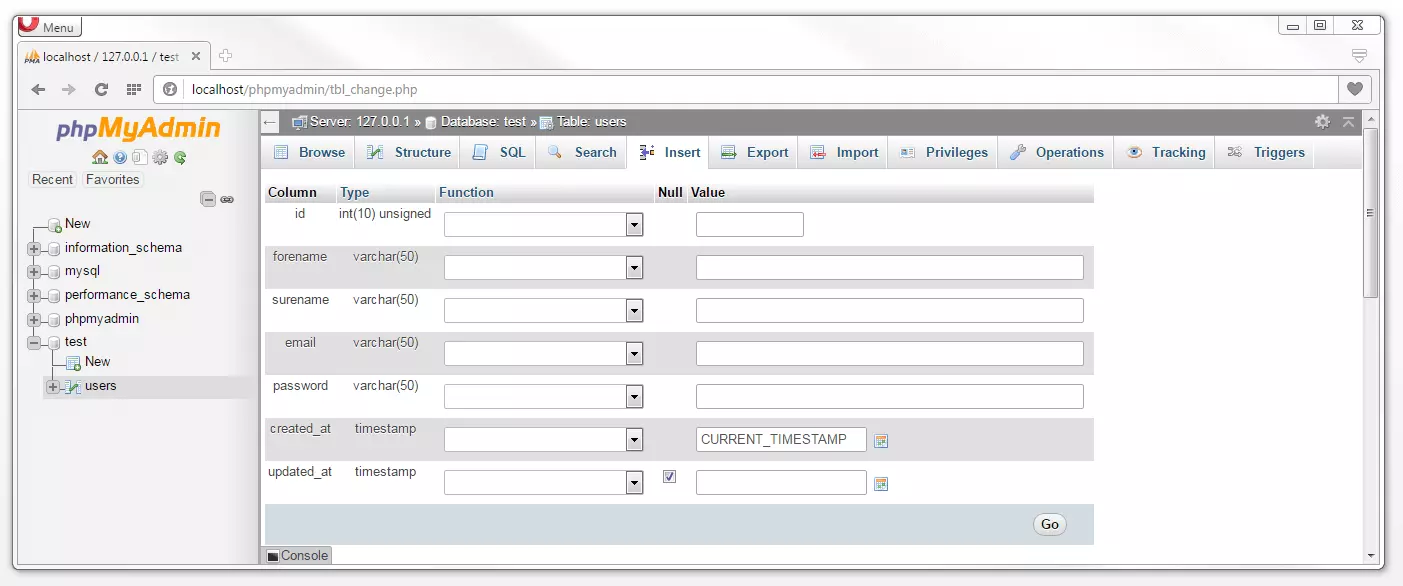Image resolution: width=1403 pixels, height=586 pixels.
Task: Open the page settings gear icon
Action: tap(1322, 122)
